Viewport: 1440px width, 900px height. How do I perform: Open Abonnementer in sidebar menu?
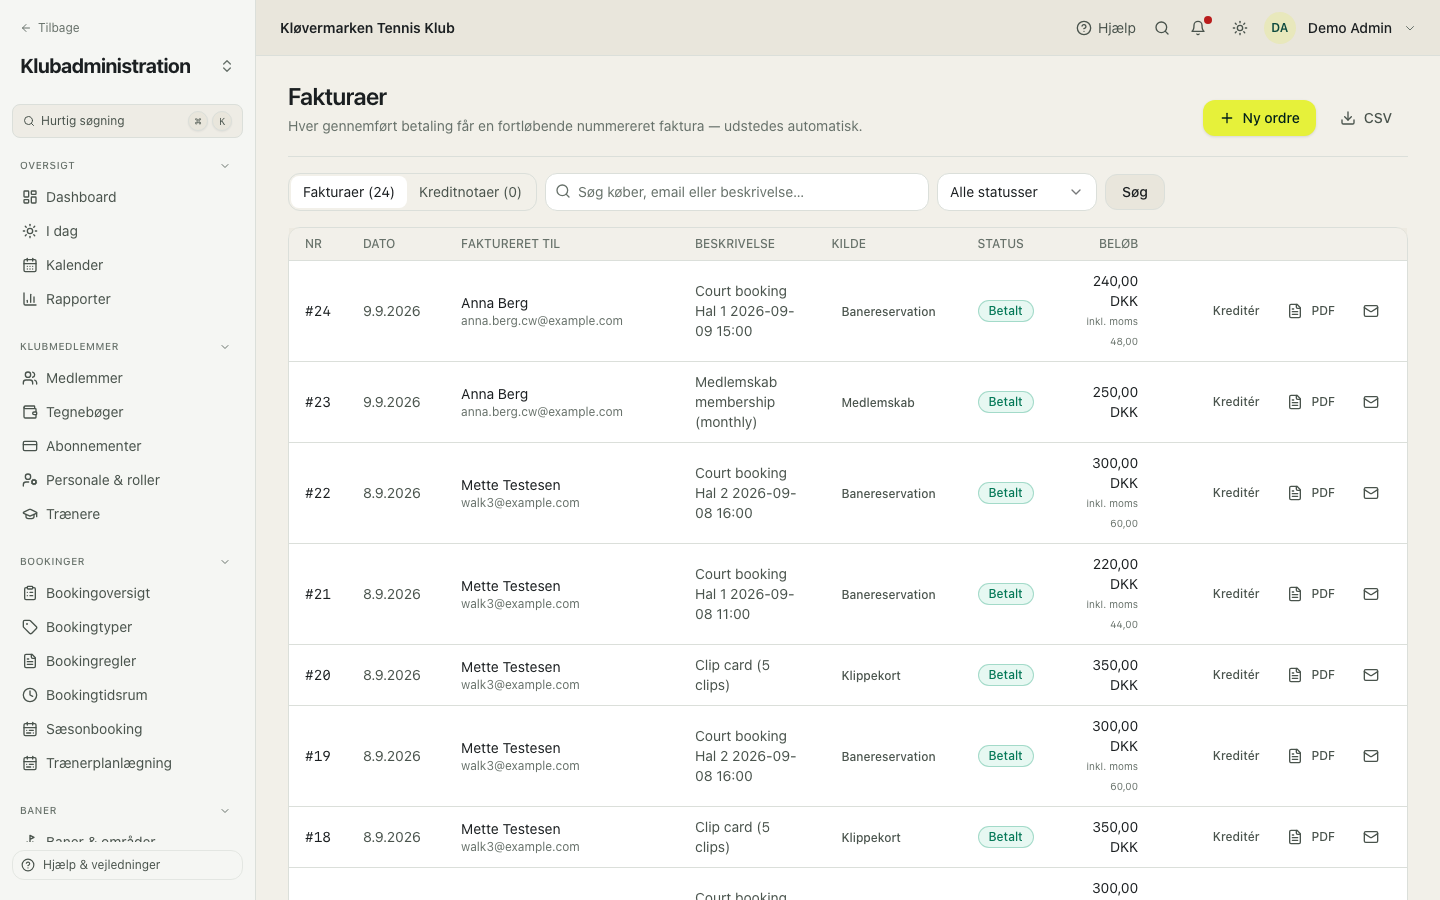point(127,446)
